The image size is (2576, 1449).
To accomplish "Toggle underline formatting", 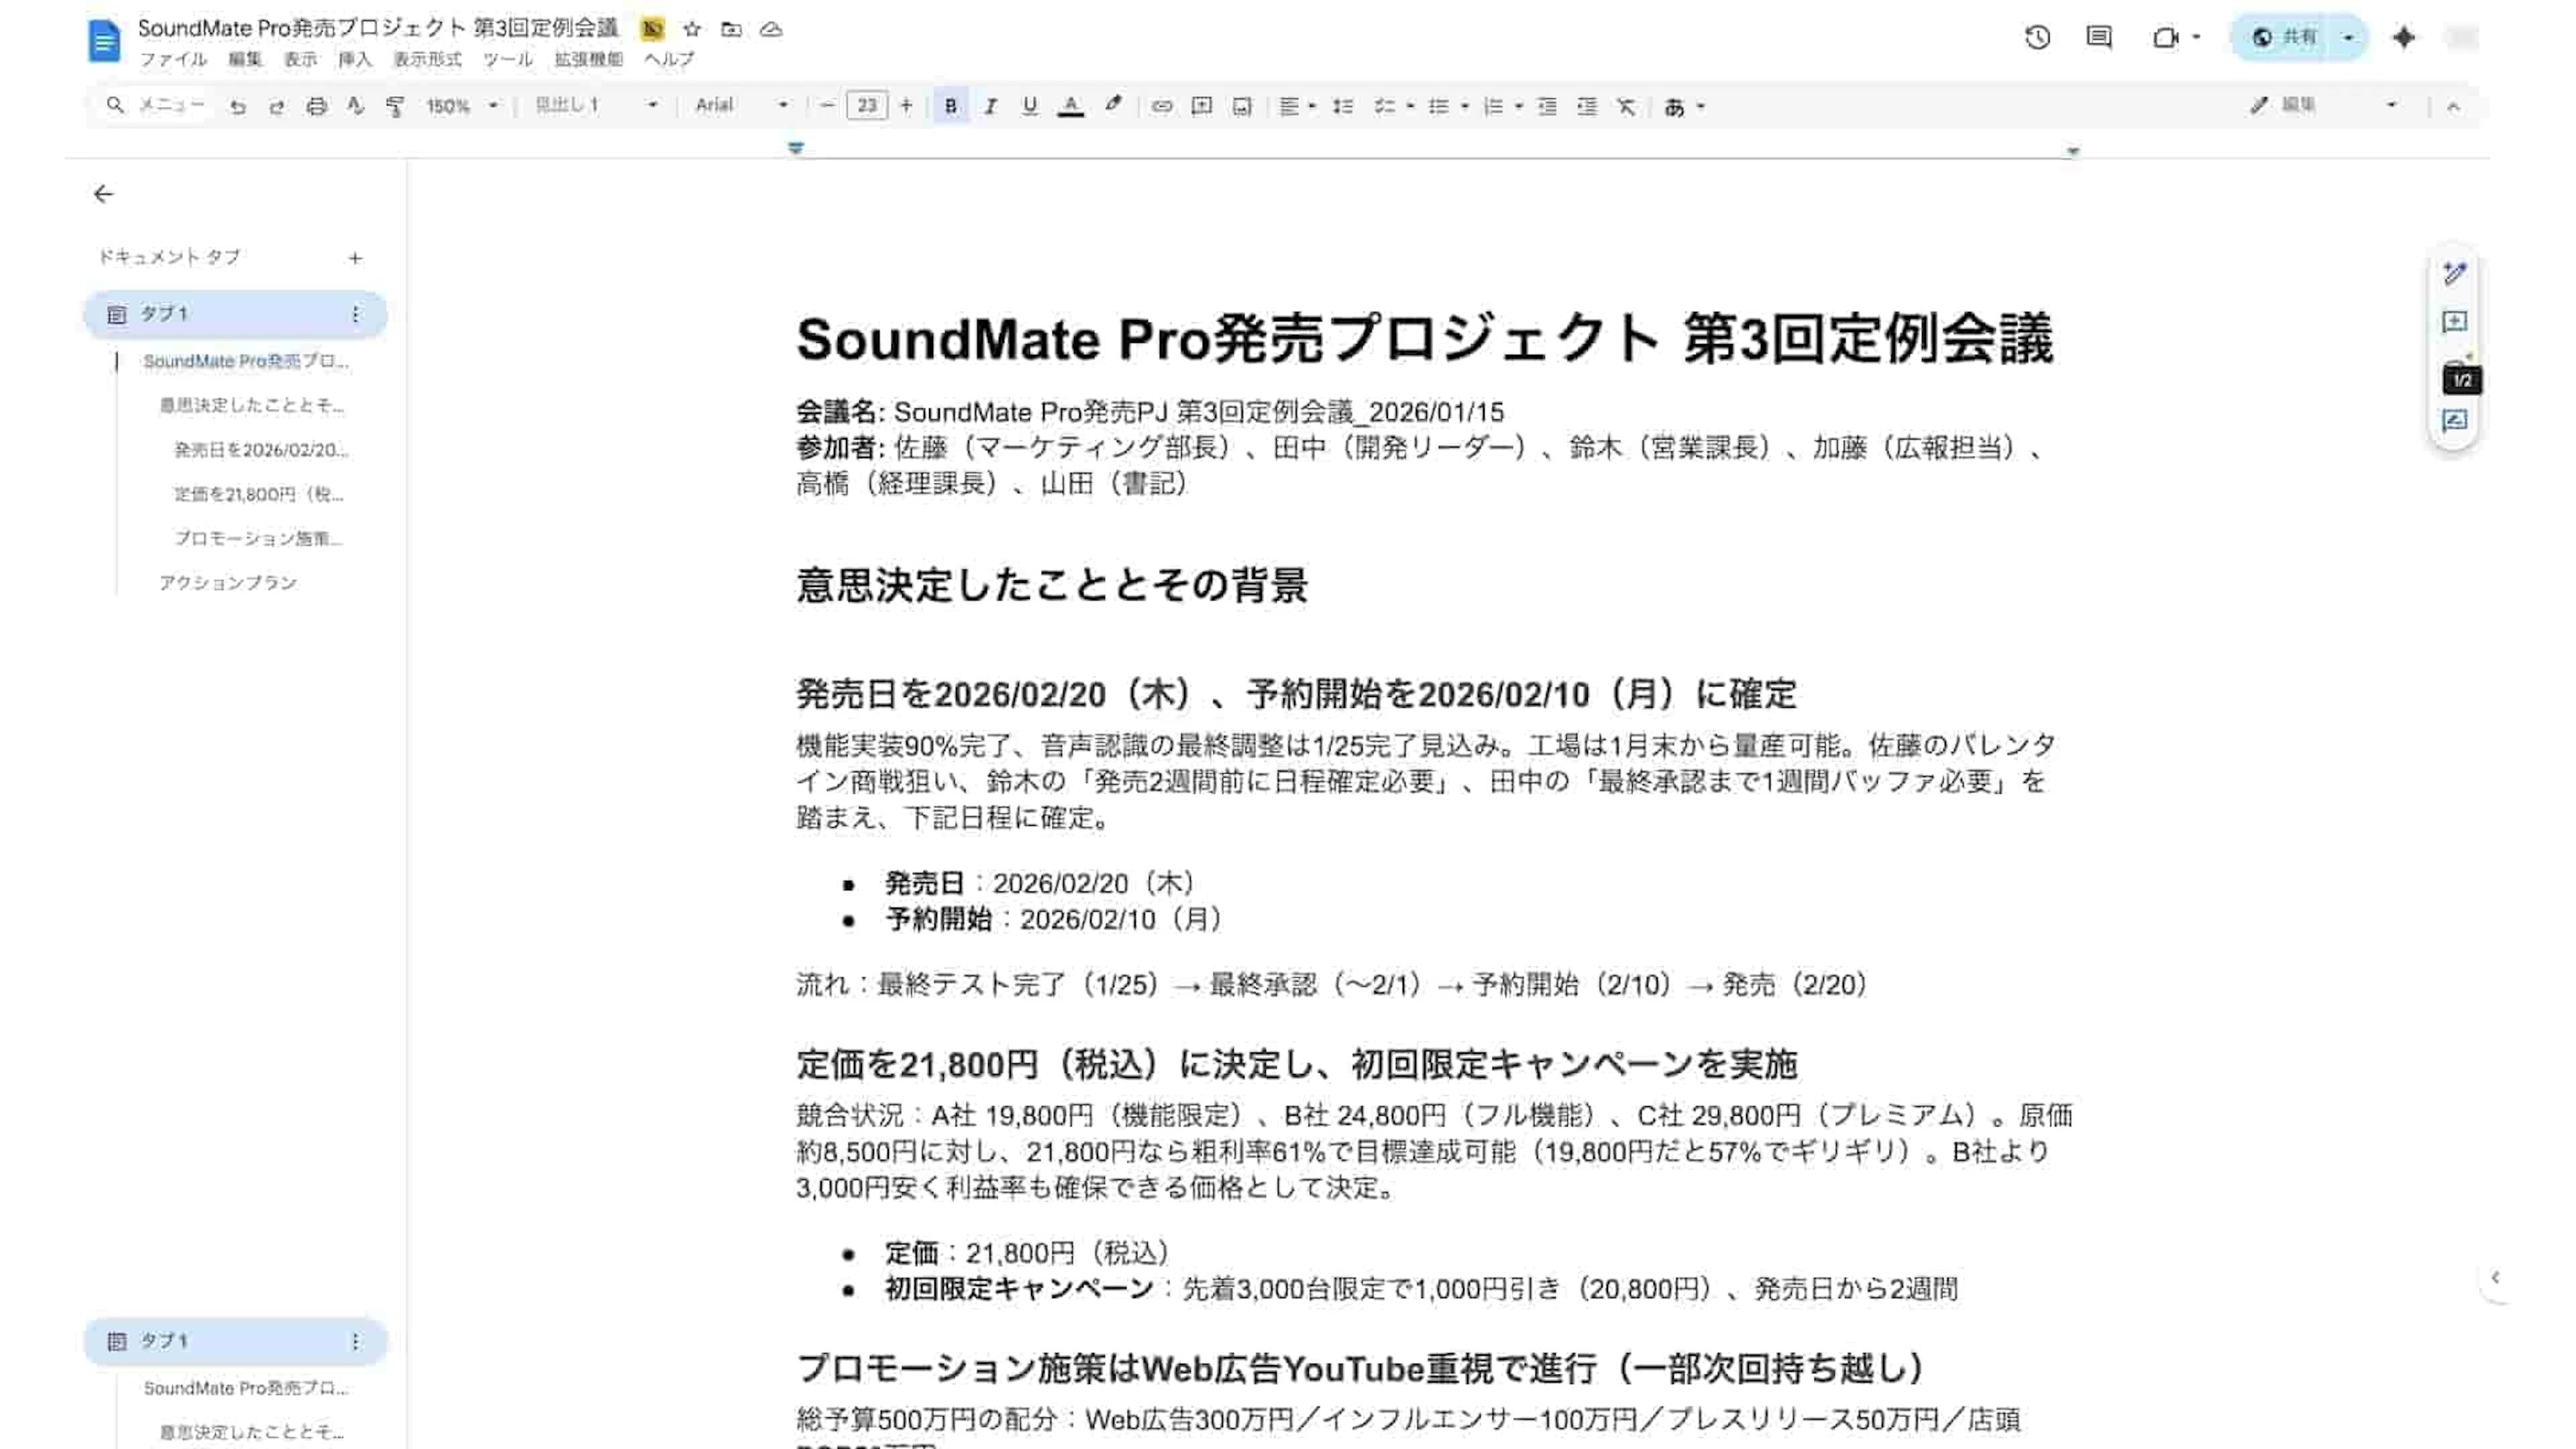I will point(1029,106).
